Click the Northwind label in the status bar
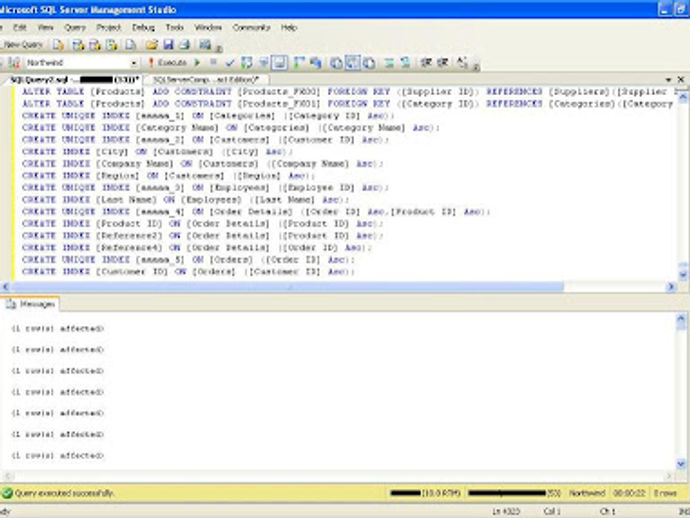The width and height of the screenshot is (690, 518). [x=587, y=493]
